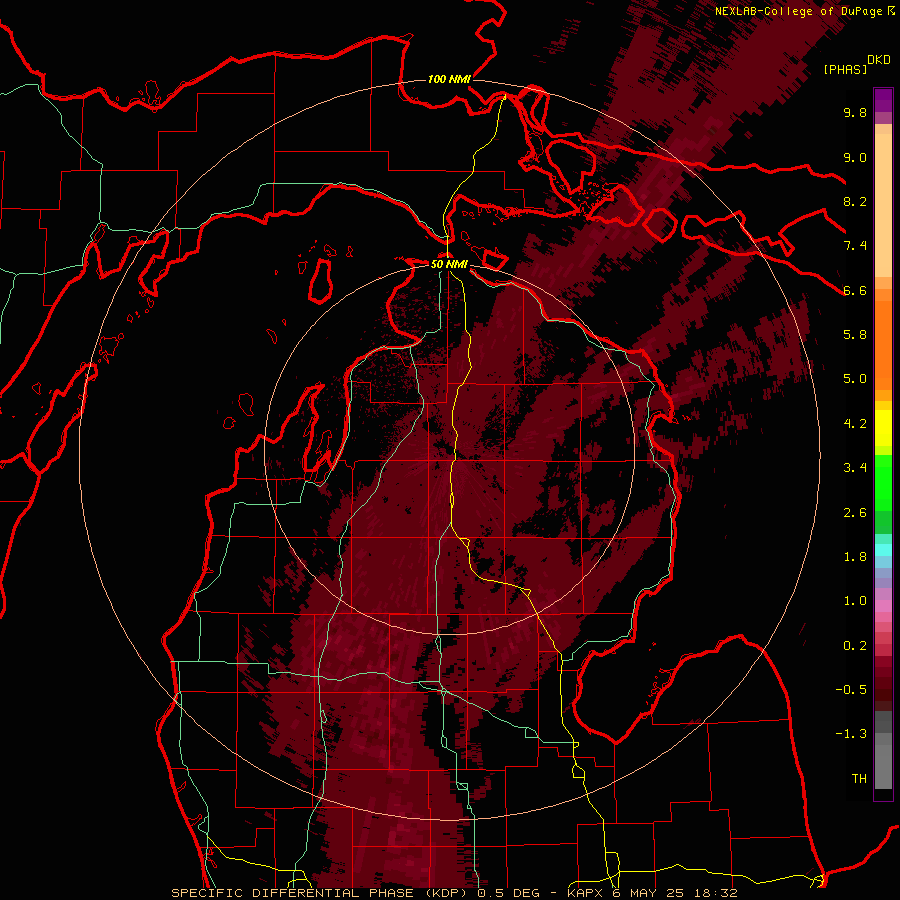Click the DKD product code label

[878, 60]
